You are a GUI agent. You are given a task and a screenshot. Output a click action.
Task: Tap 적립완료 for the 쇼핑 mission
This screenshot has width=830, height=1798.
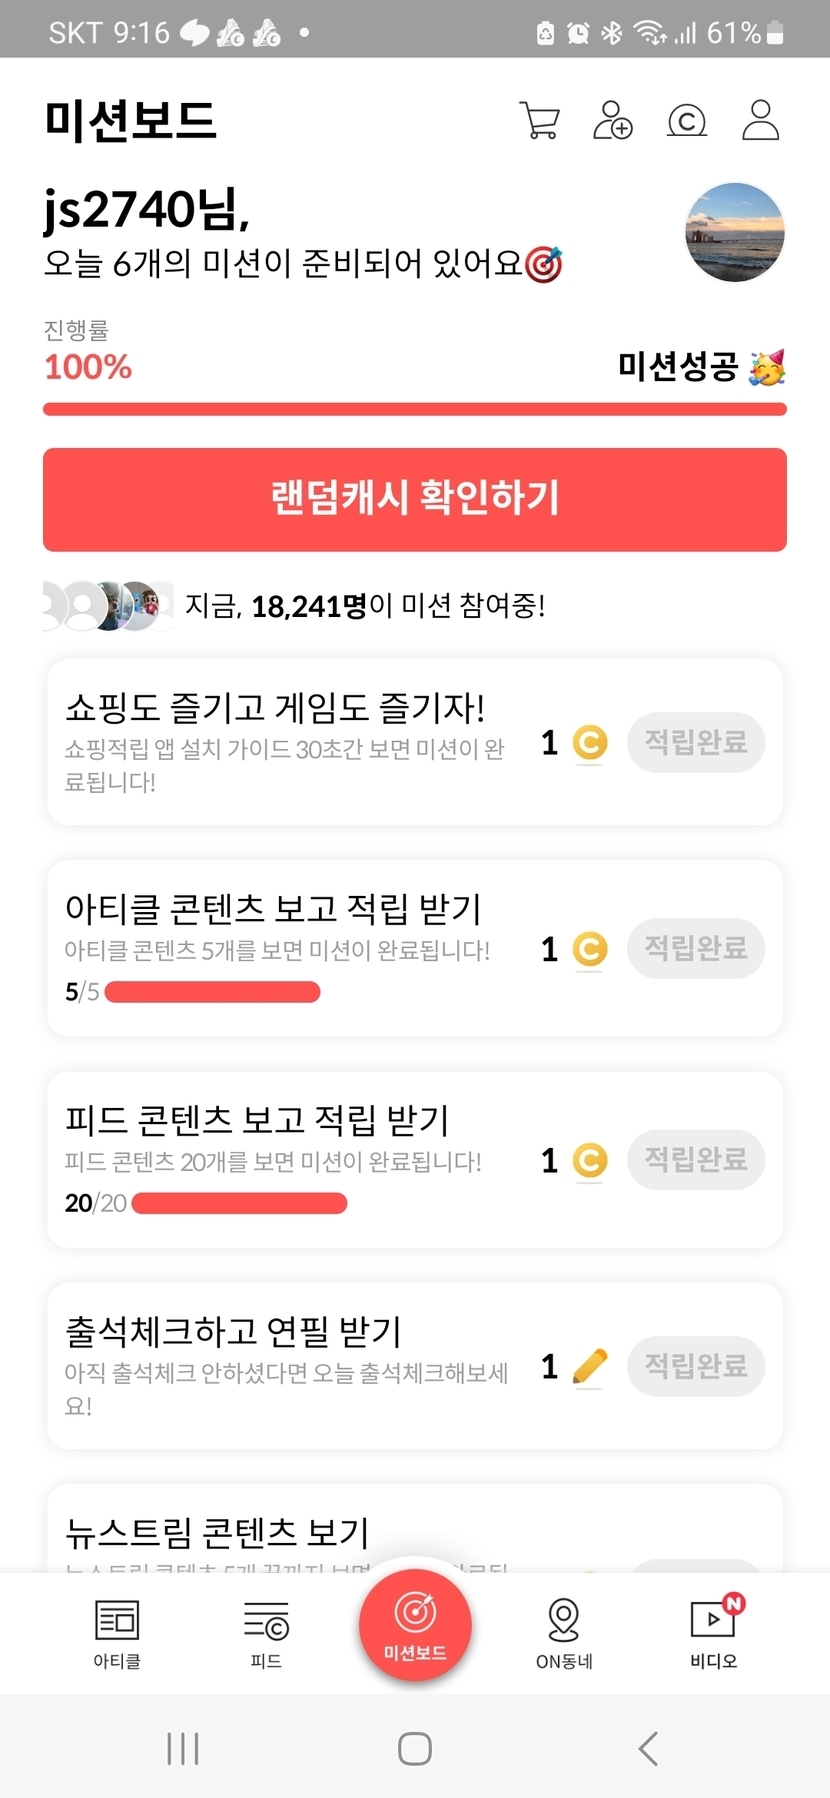click(x=696, y=742)
